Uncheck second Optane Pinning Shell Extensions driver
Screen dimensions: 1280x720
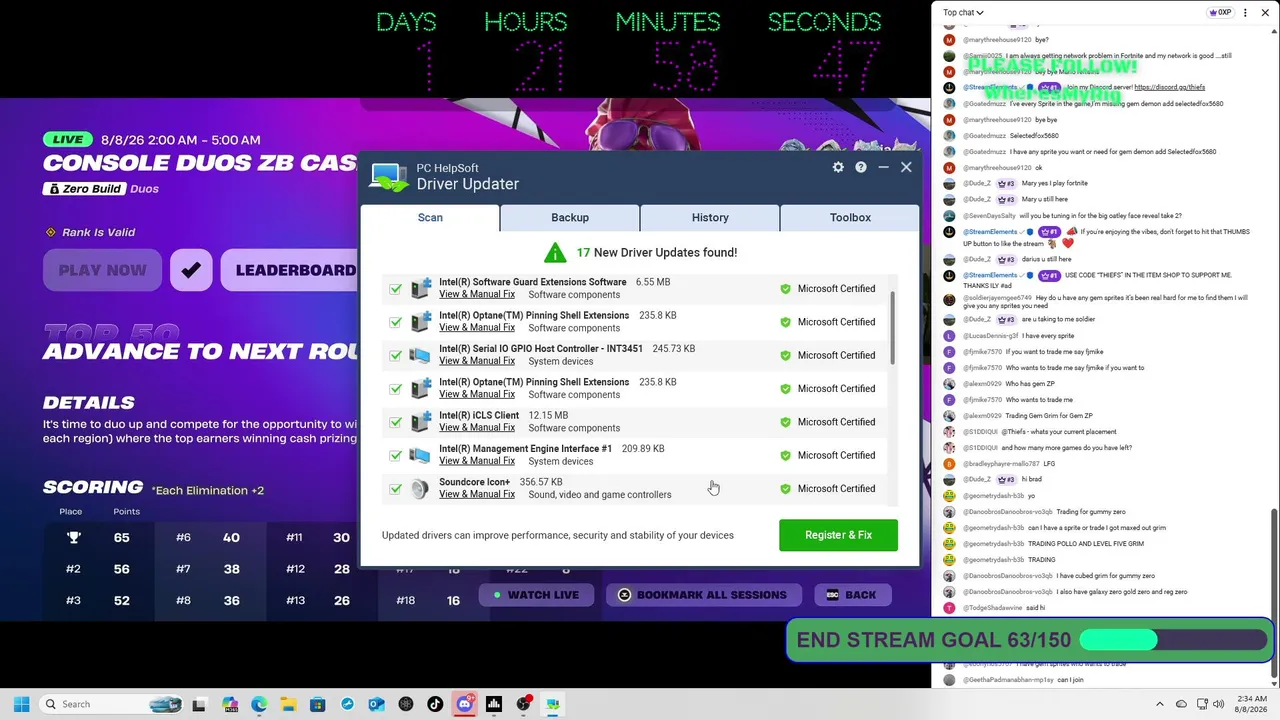396,389
